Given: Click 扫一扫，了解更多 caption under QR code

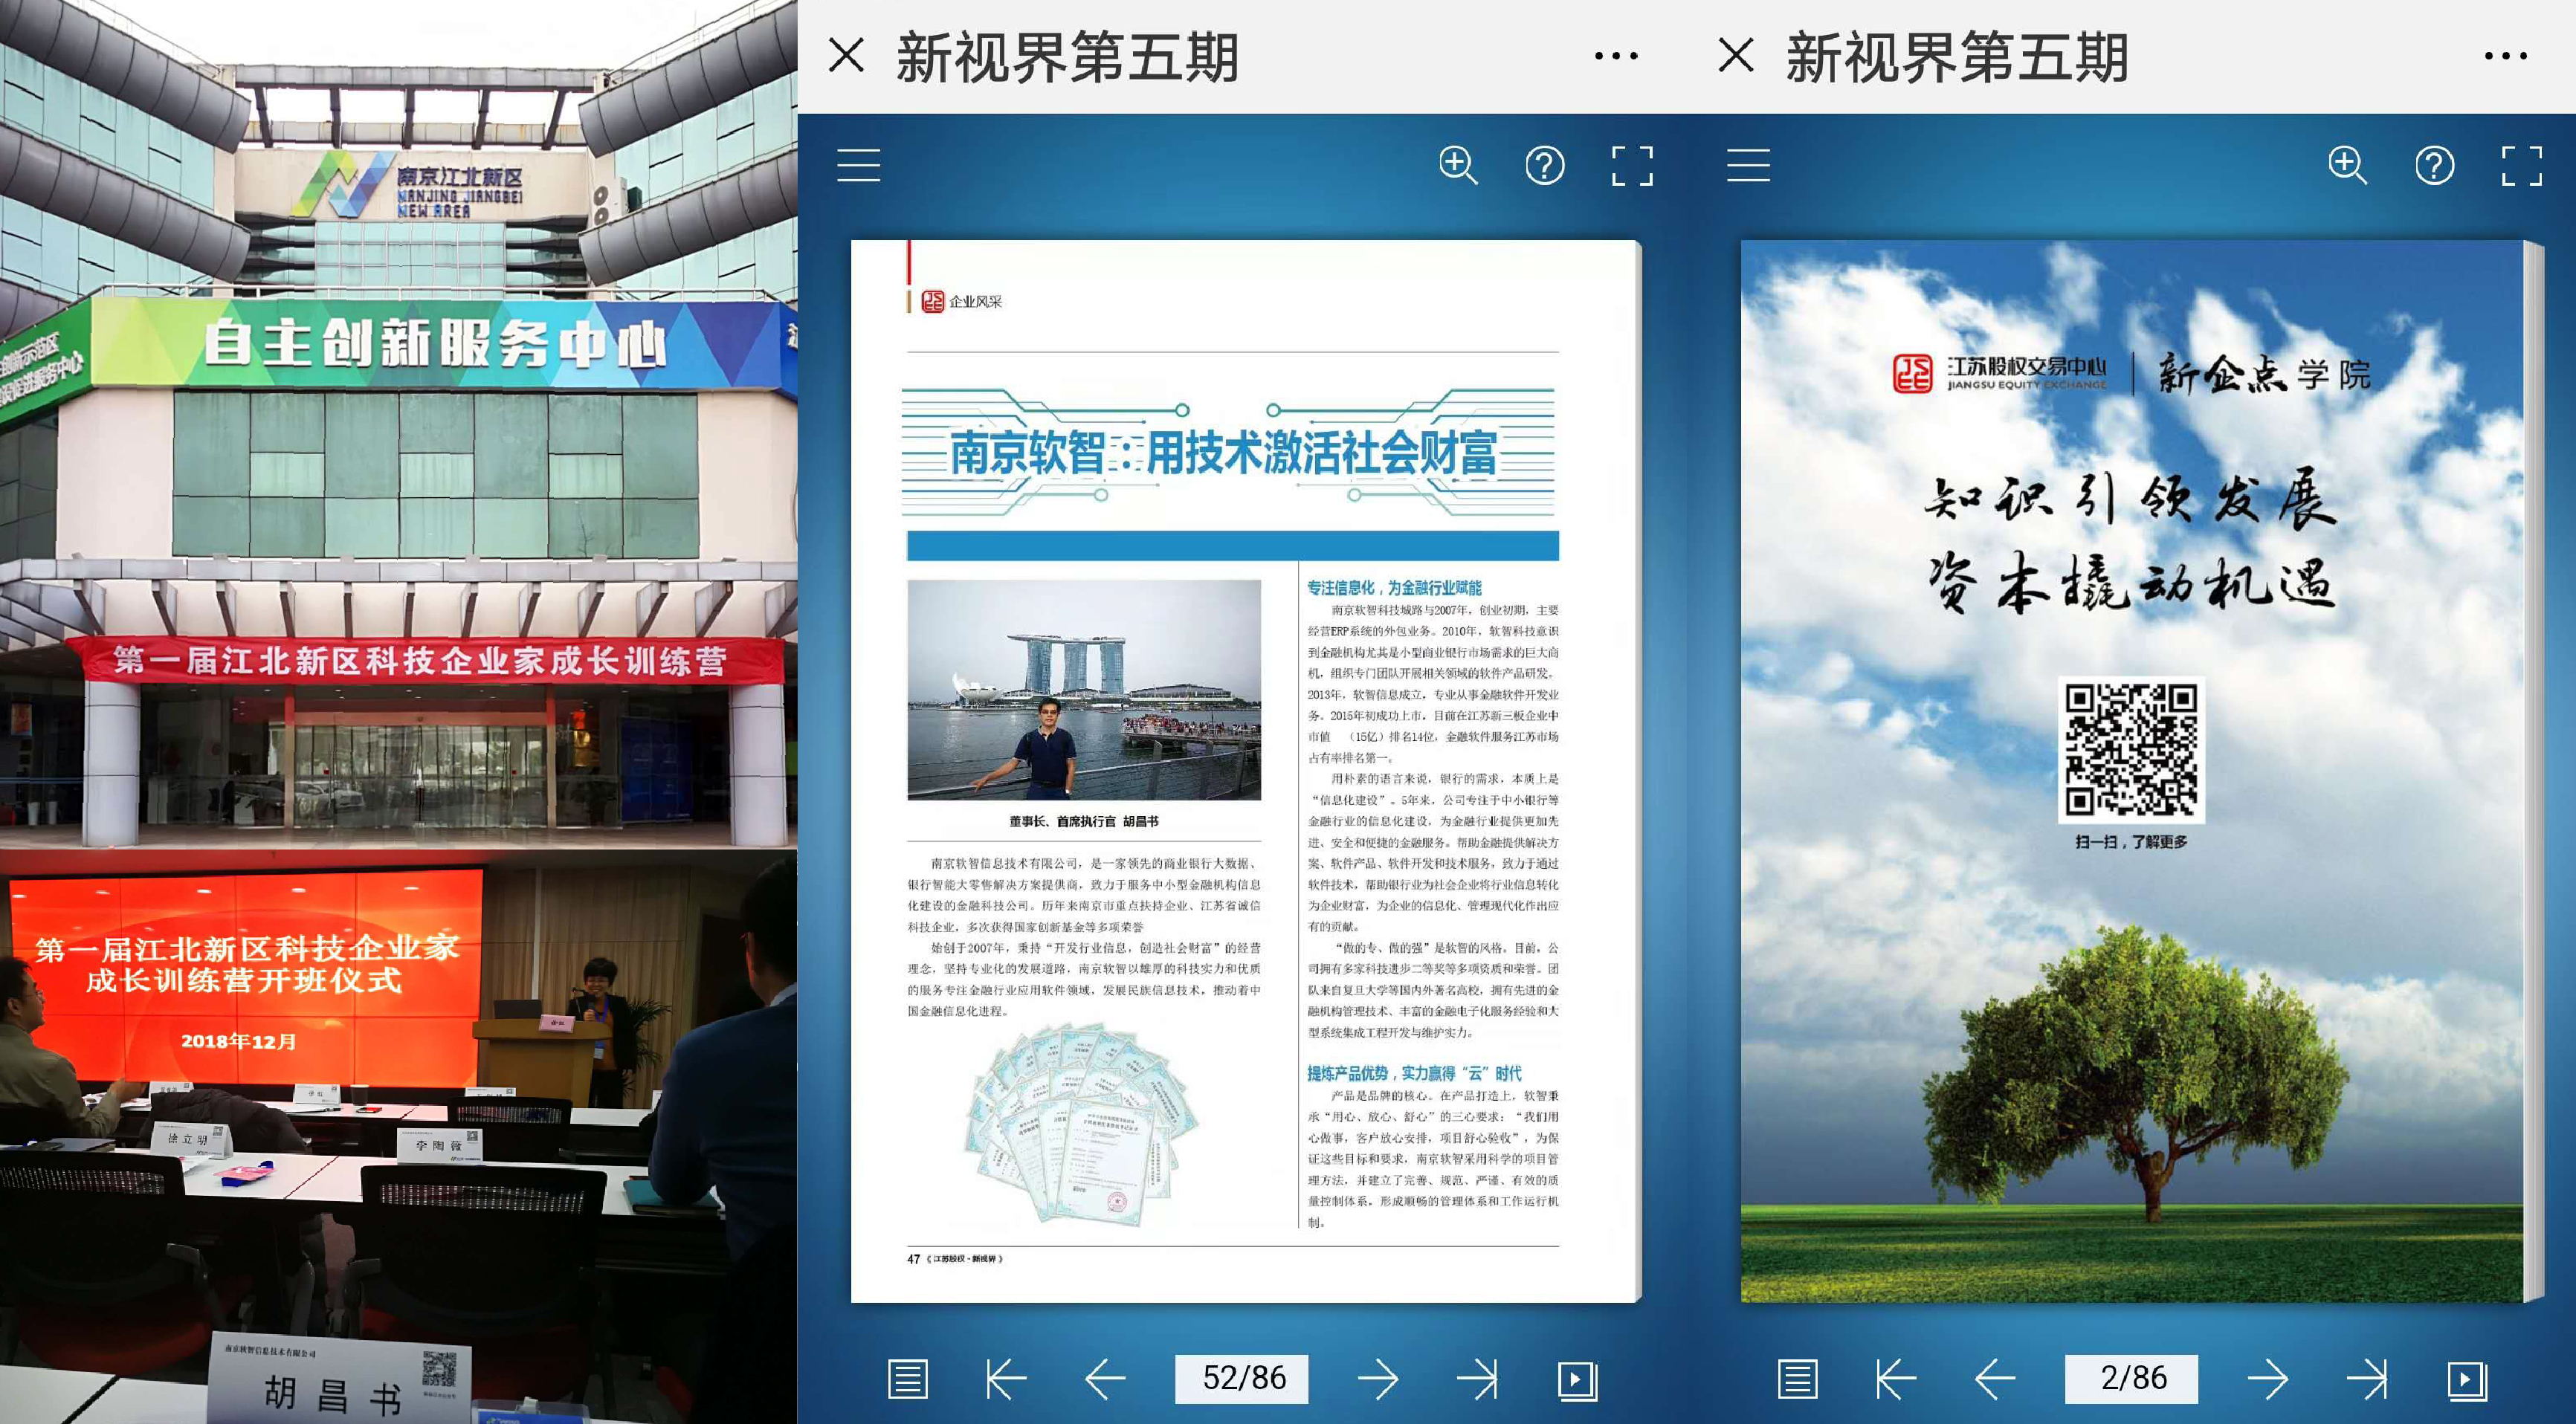Looking at the screenshot, I should 2131,842.
